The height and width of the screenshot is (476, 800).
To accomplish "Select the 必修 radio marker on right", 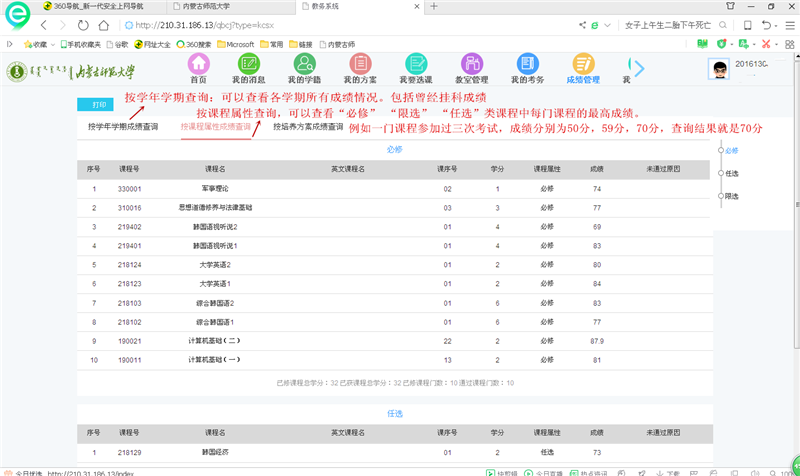I will (x=720, y=150).
